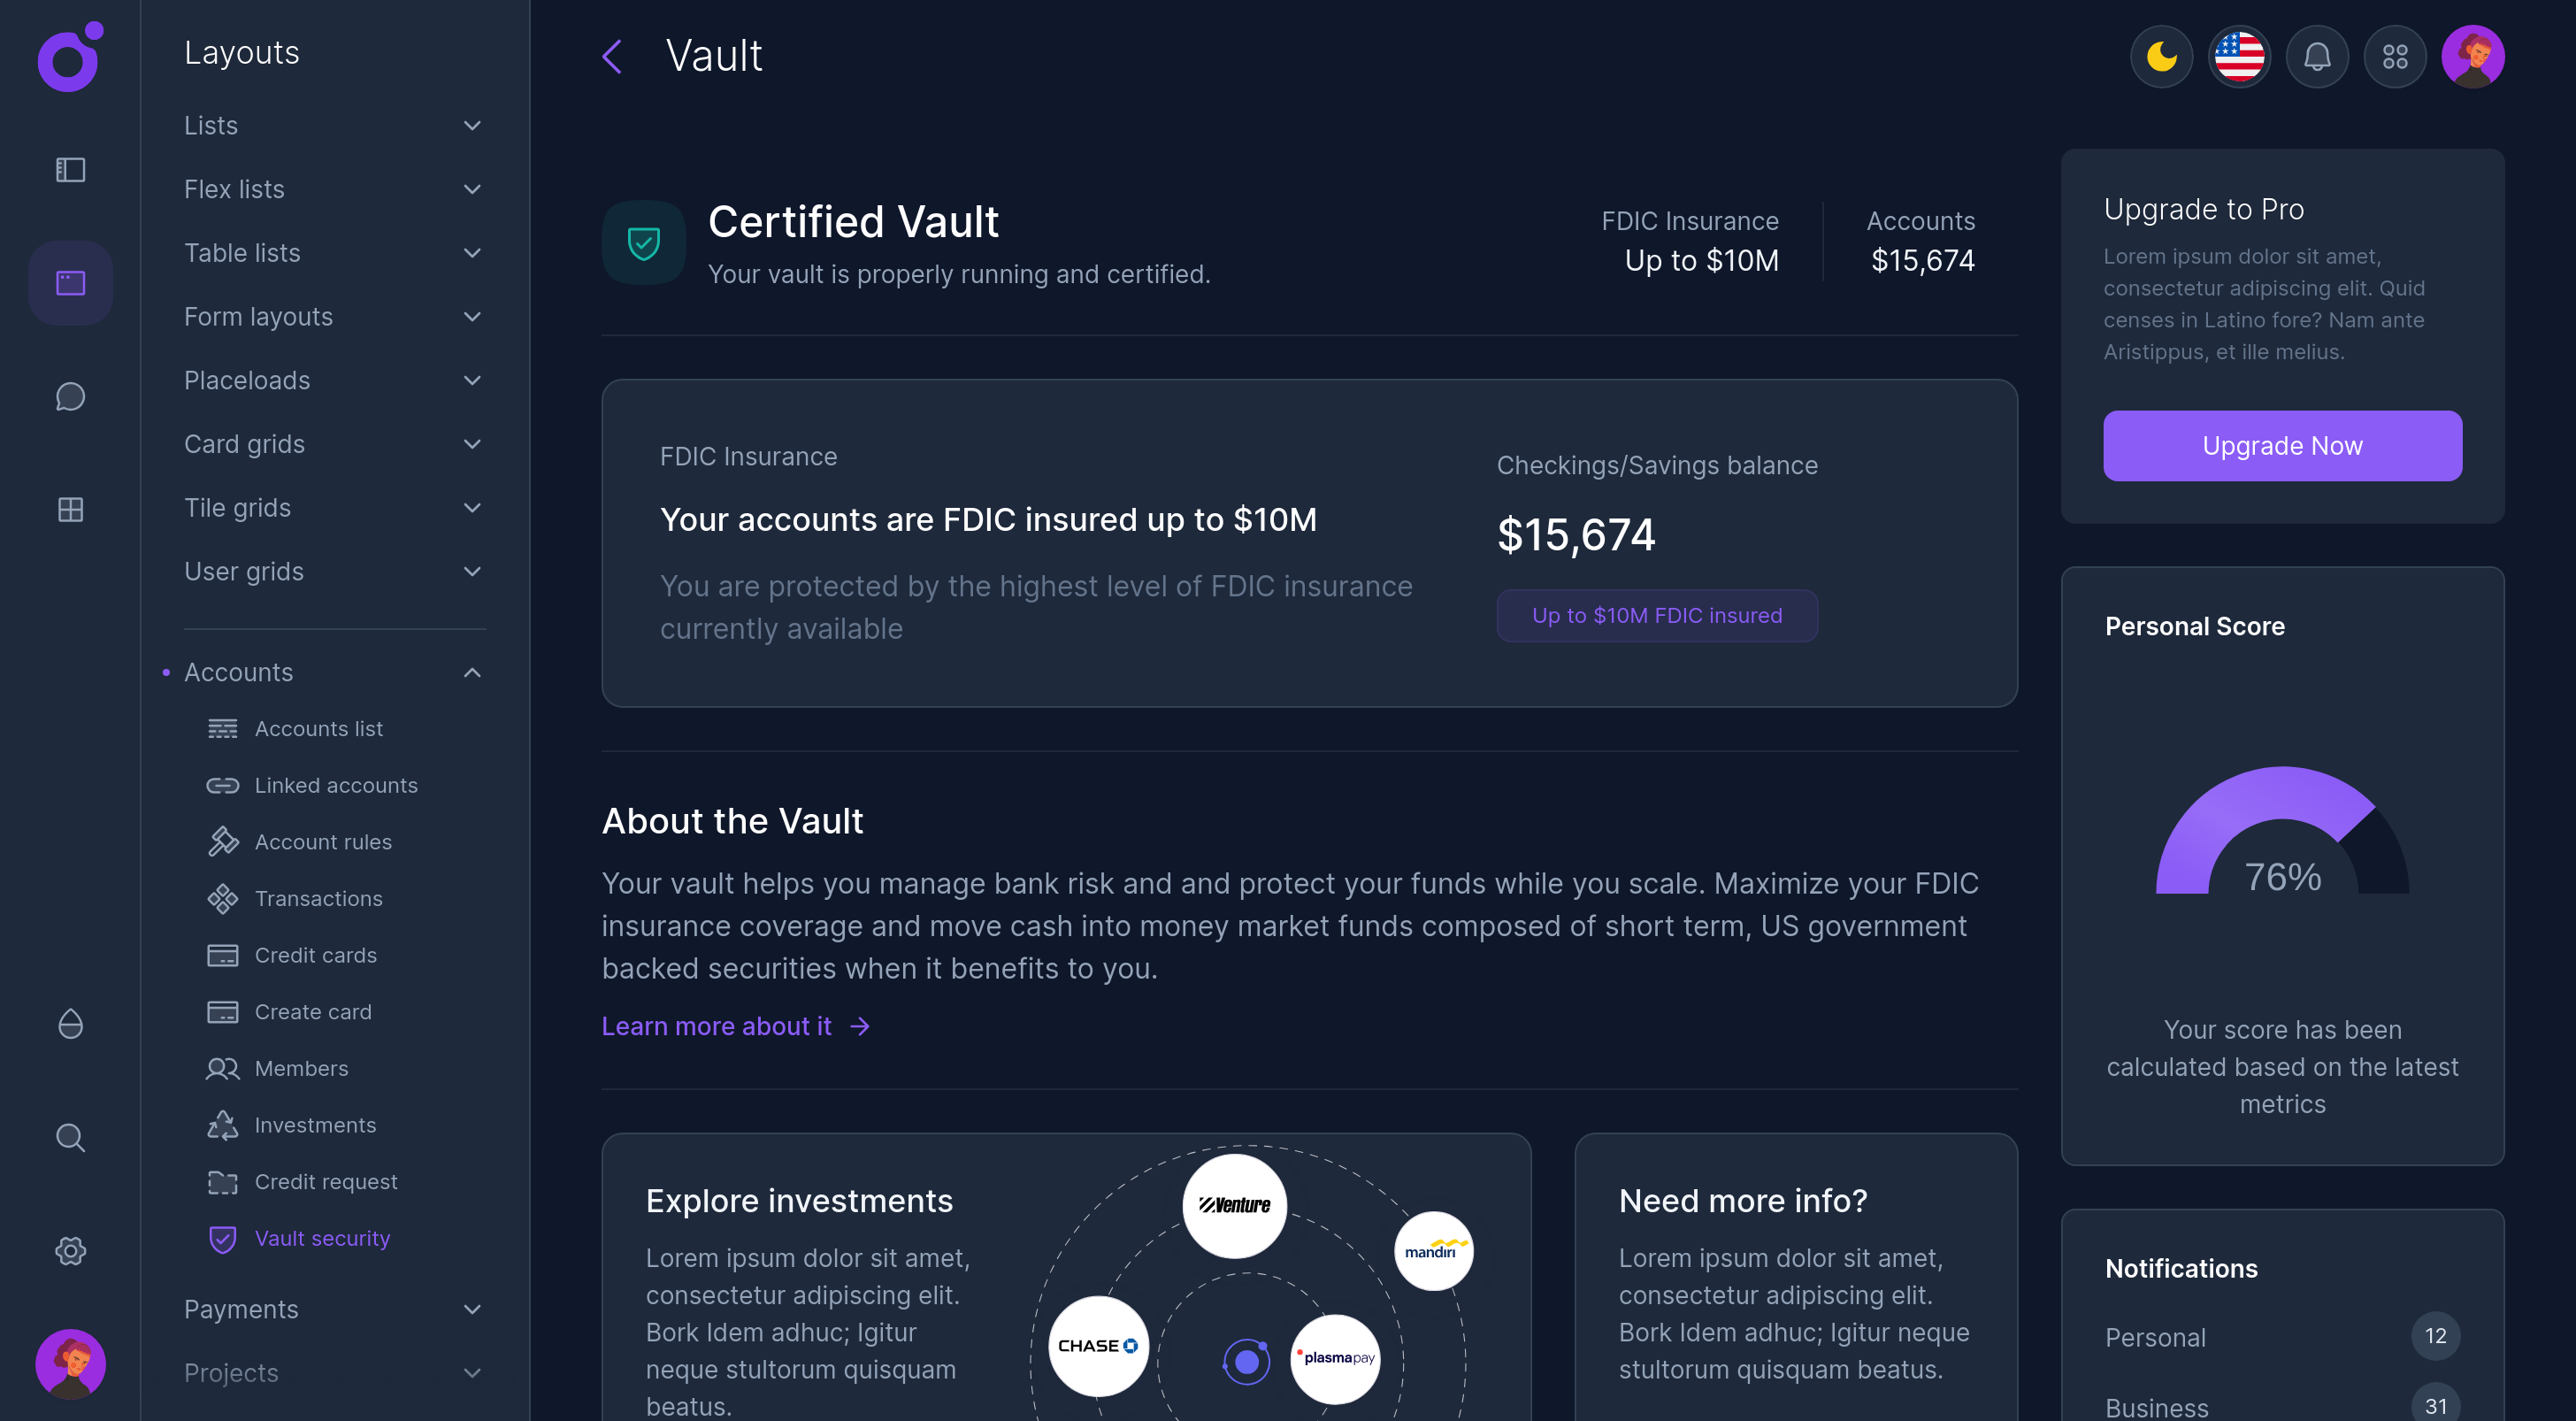This screenshot has height=1421, width=2576.
Task: Go to Transactions in the Accounts menu
Action: point(318,898)
